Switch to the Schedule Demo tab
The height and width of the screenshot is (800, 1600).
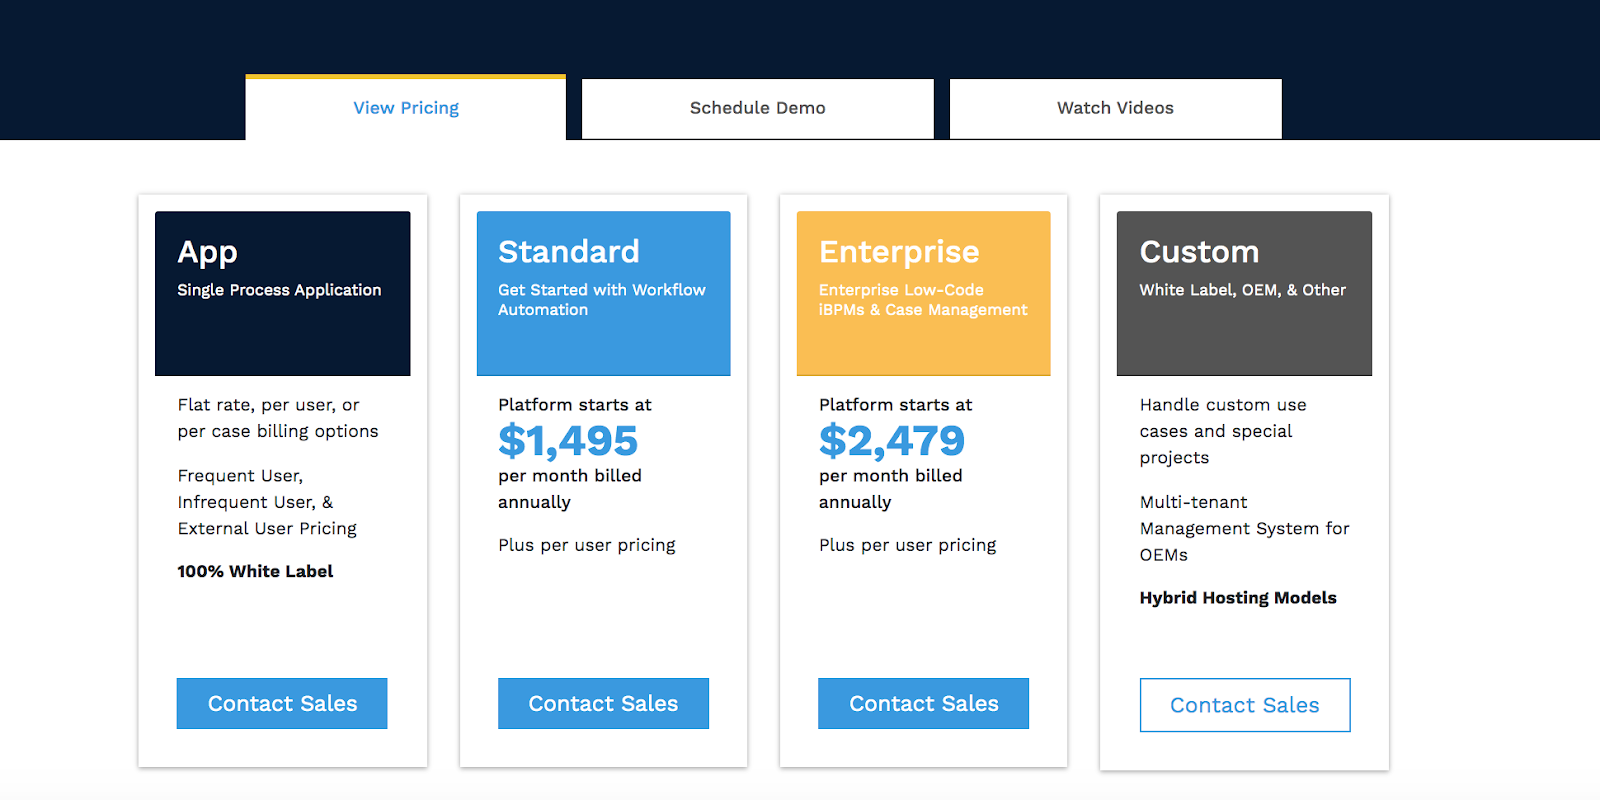[x=757, y=108]
